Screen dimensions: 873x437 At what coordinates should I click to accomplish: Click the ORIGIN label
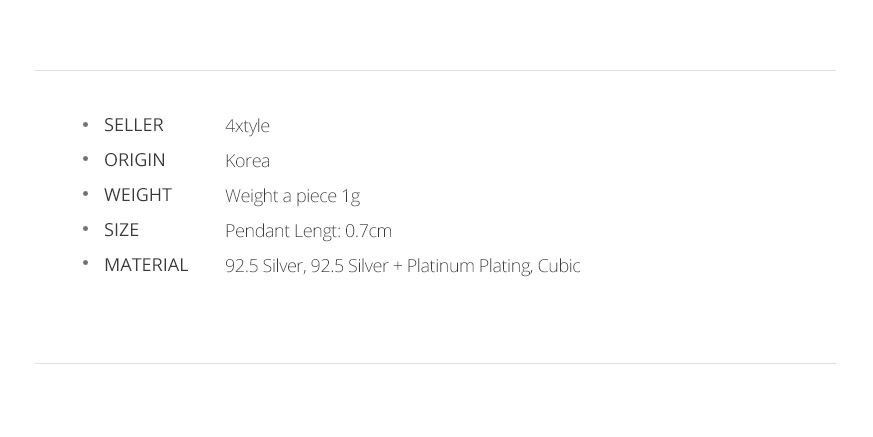tap(134, 160)
